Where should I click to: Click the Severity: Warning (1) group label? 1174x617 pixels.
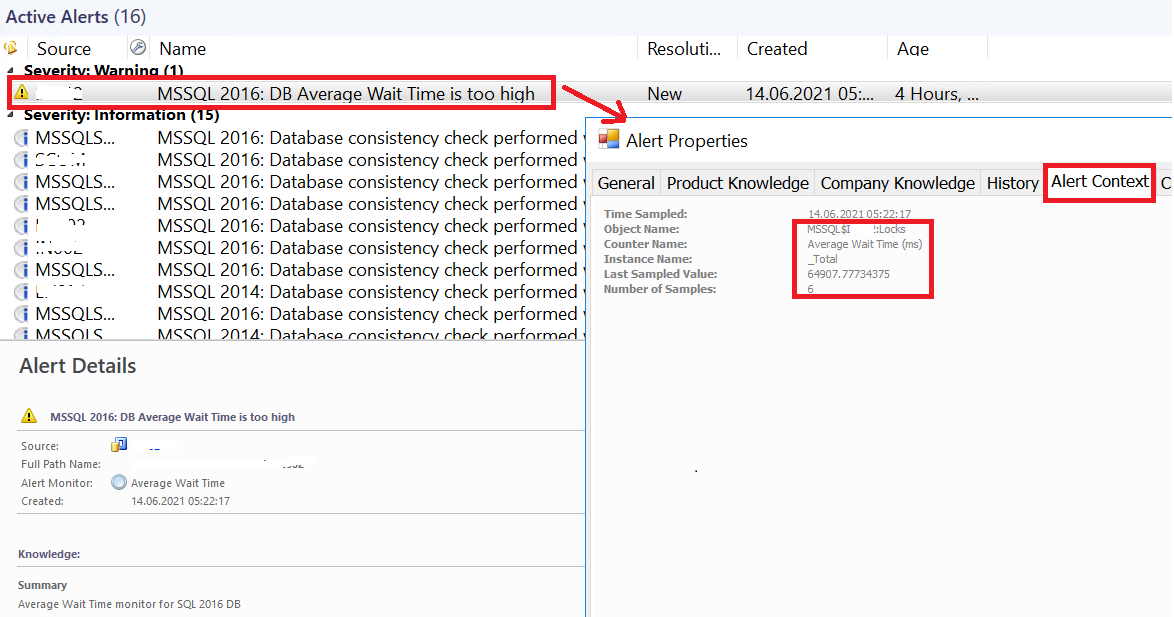click(103, 70)
